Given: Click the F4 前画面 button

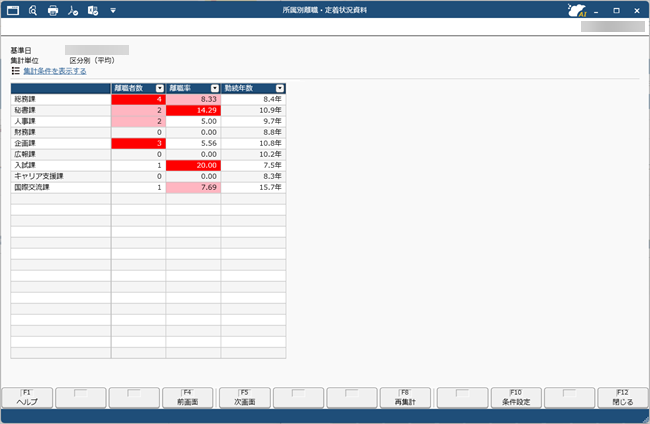Looking at the screenshot, I should [x=188, y=397].
